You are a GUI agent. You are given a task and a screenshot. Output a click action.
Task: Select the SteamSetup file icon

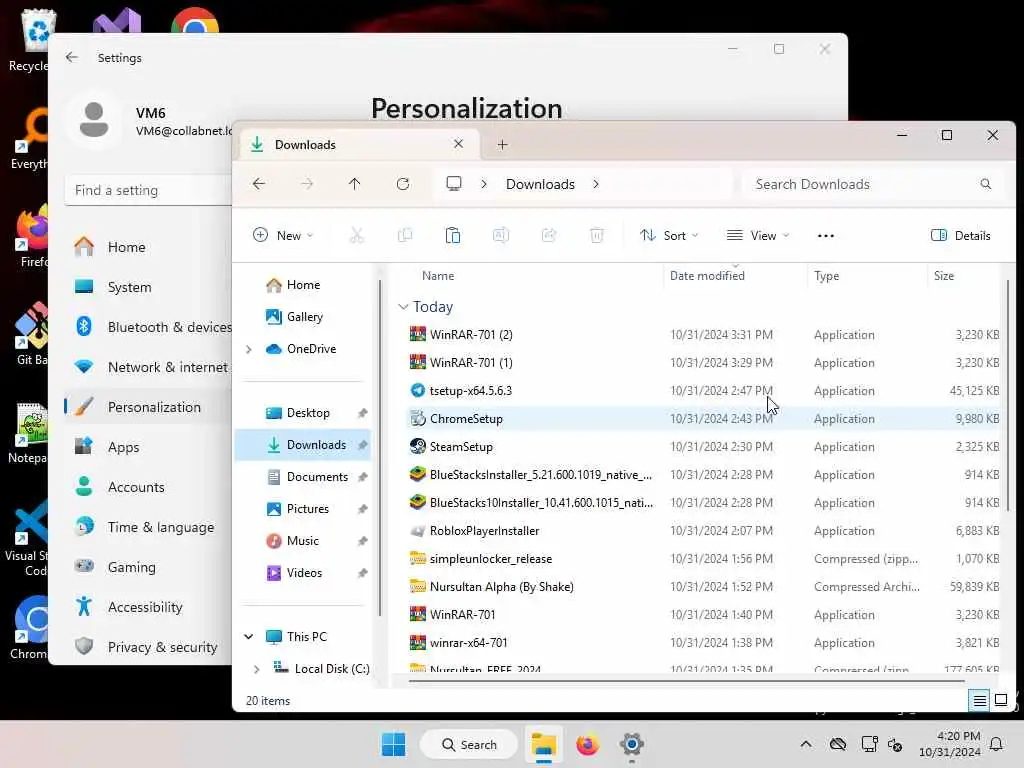(418, 447)
